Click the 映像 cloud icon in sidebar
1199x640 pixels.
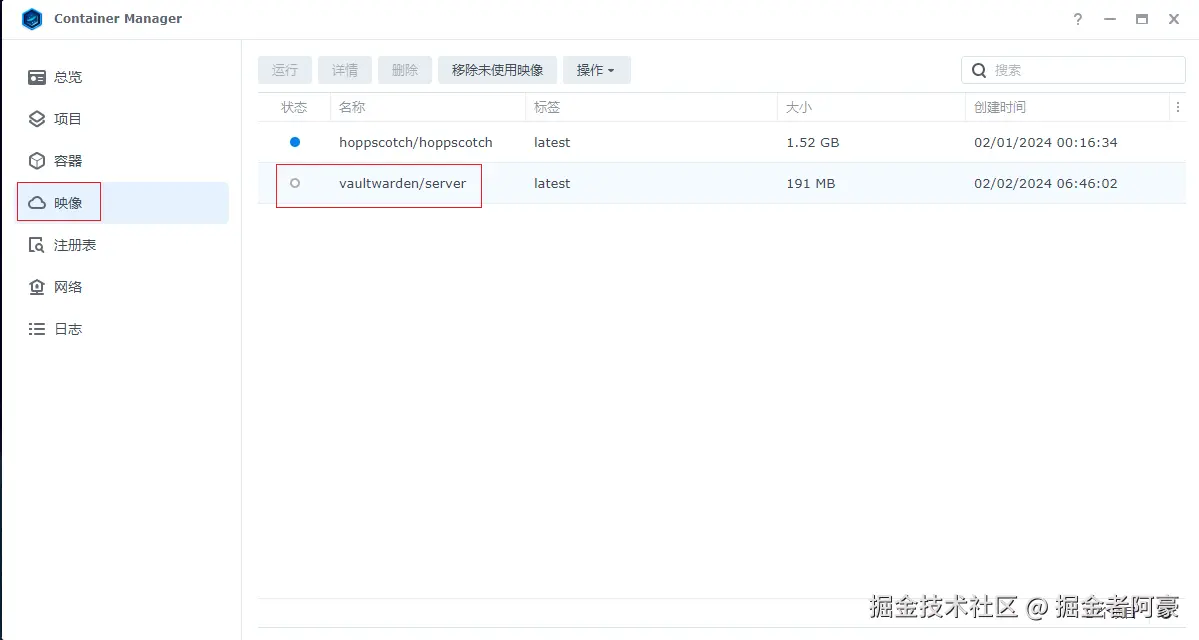point(37,203)
